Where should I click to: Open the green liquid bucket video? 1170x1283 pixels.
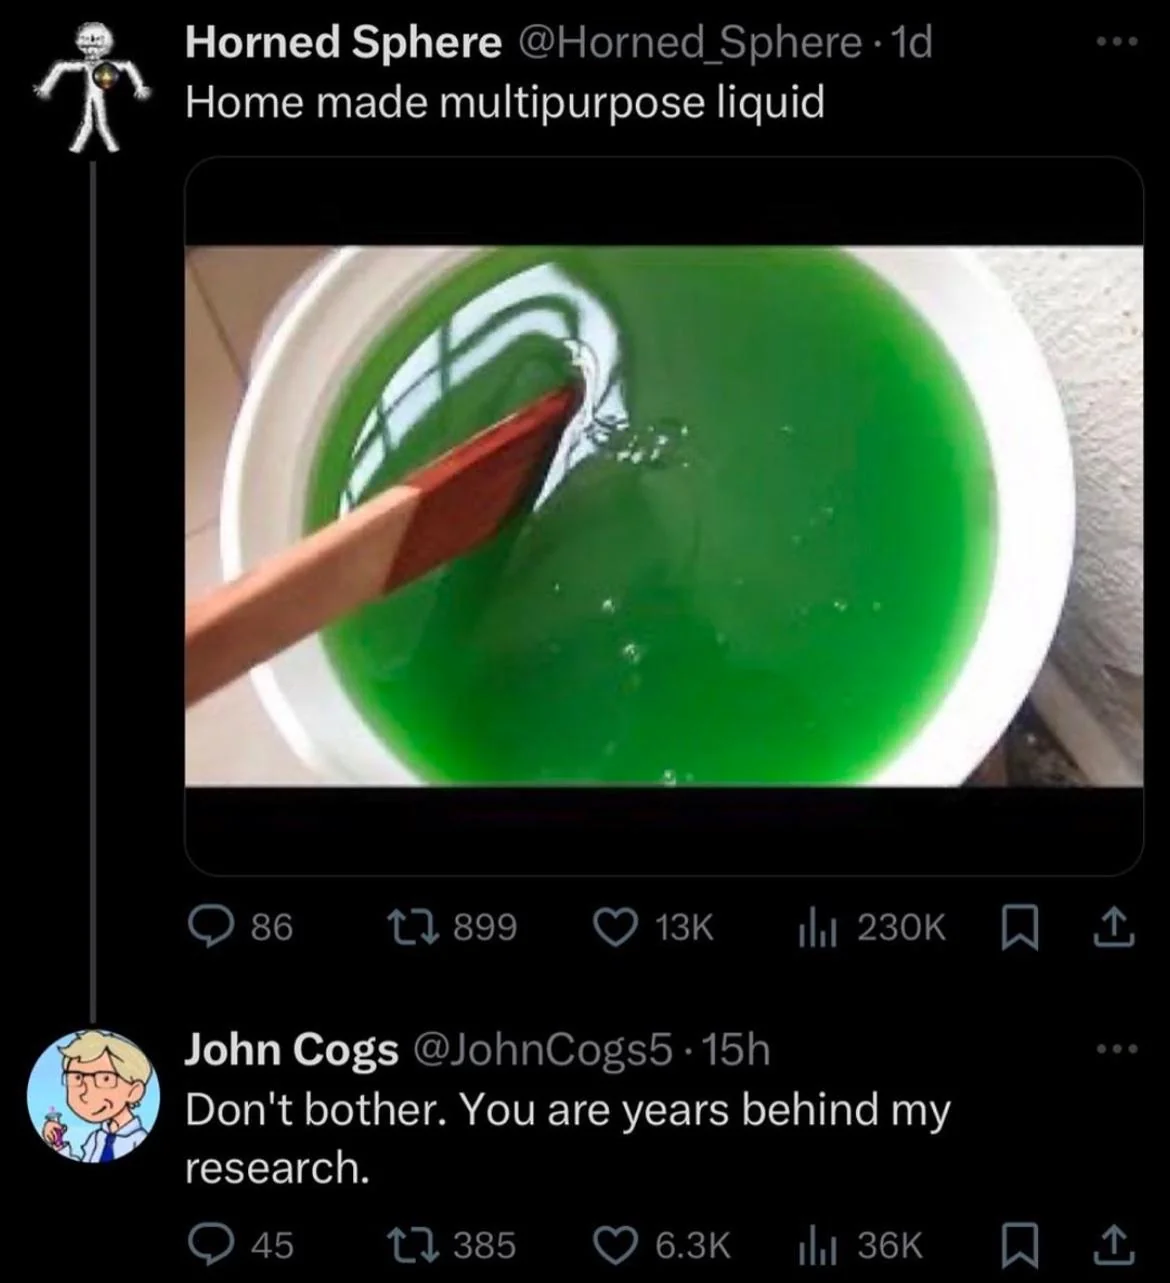pyautogui.click(x=664, y=516)
